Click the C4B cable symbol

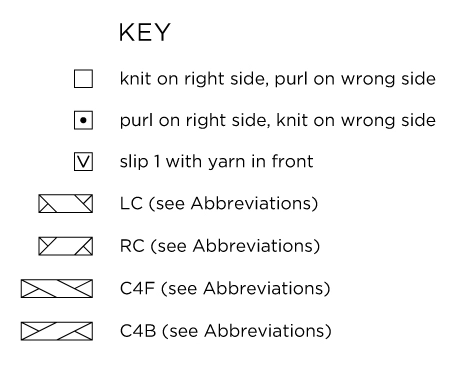coord(57,331)
